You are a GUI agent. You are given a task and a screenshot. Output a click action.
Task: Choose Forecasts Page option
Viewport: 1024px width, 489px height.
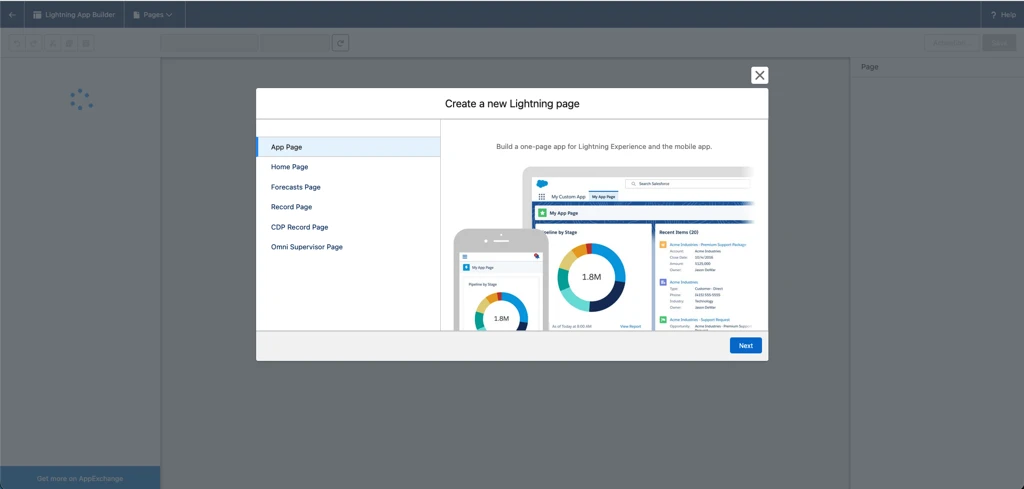348,187
